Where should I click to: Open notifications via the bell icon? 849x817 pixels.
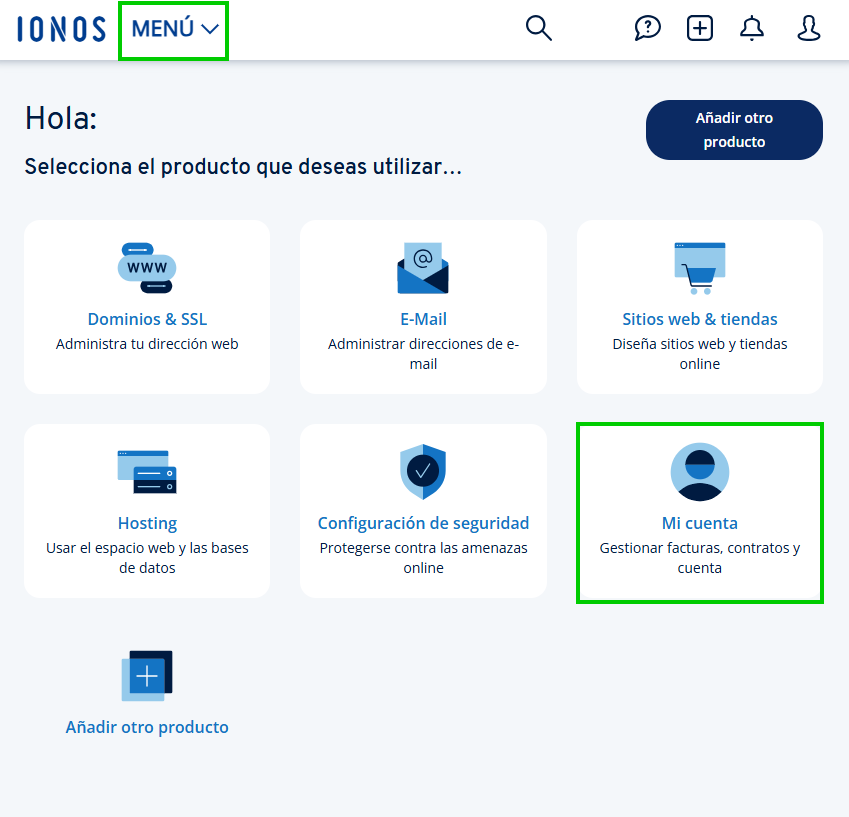pos(751,28)
